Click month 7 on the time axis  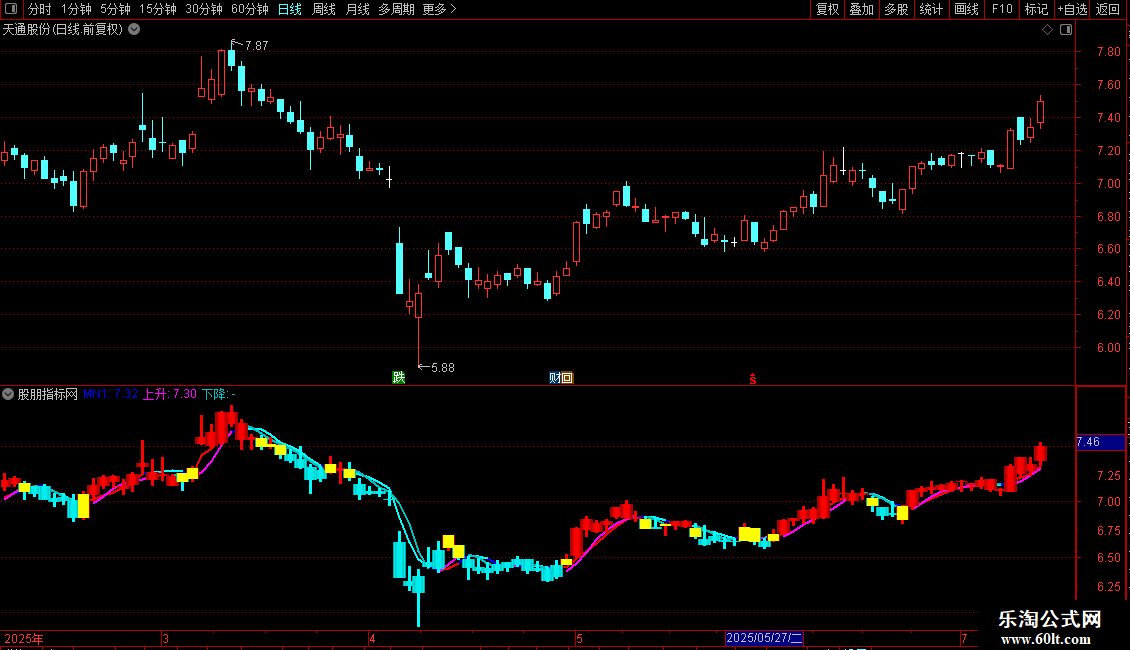tap(964, 638)
